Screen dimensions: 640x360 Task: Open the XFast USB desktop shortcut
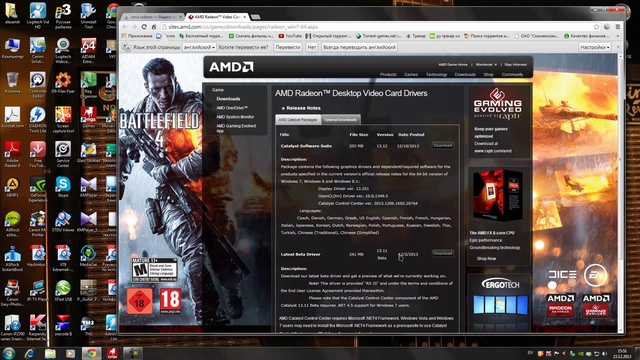pyautogui.click(x=63, y=291)
